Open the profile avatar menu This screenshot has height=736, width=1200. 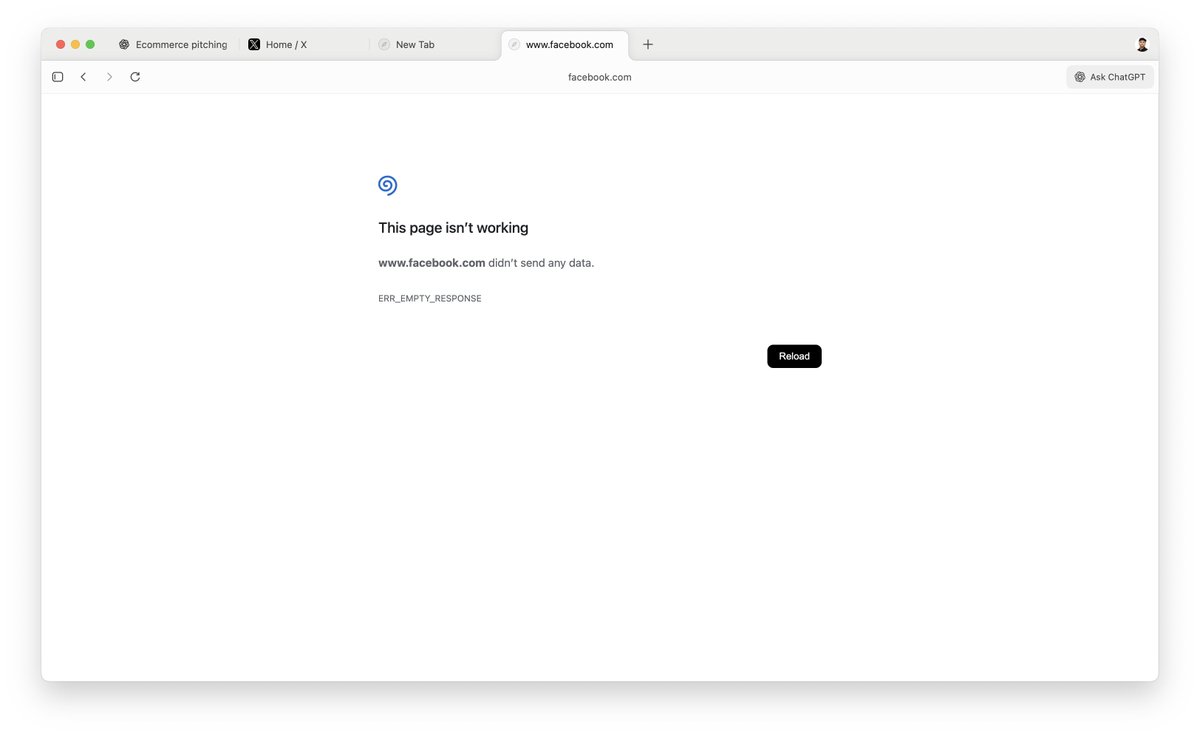(1142, 44)
